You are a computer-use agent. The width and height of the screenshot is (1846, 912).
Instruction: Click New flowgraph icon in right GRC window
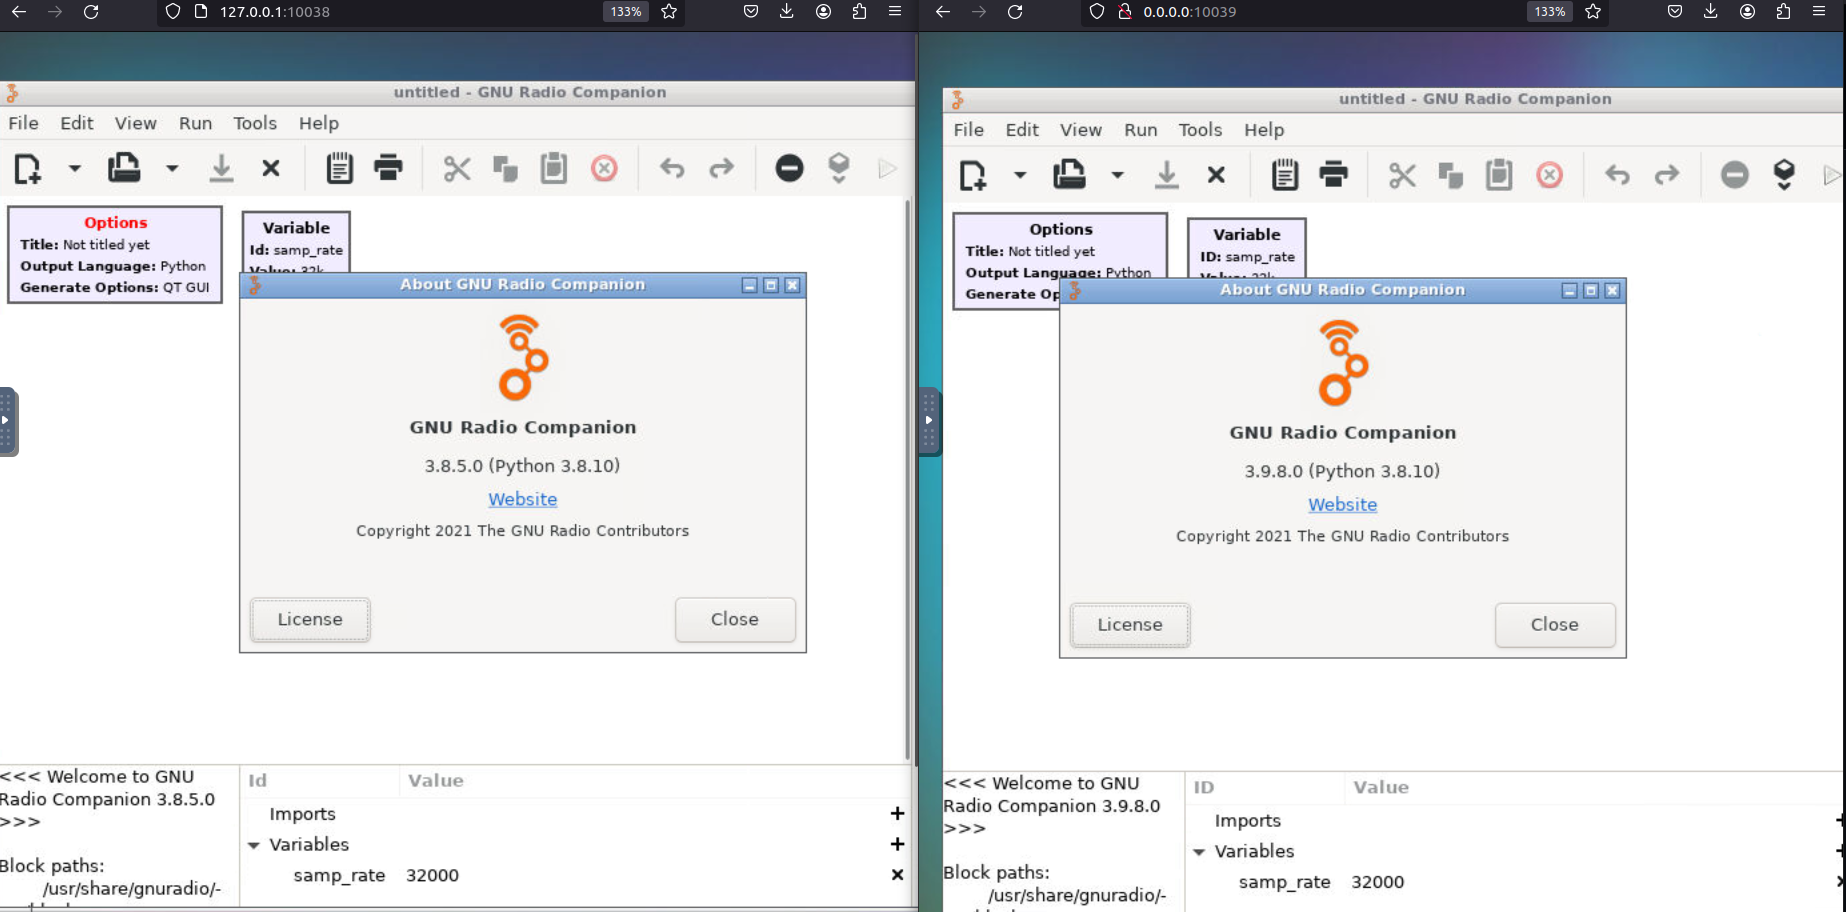[x=973, y=175]
